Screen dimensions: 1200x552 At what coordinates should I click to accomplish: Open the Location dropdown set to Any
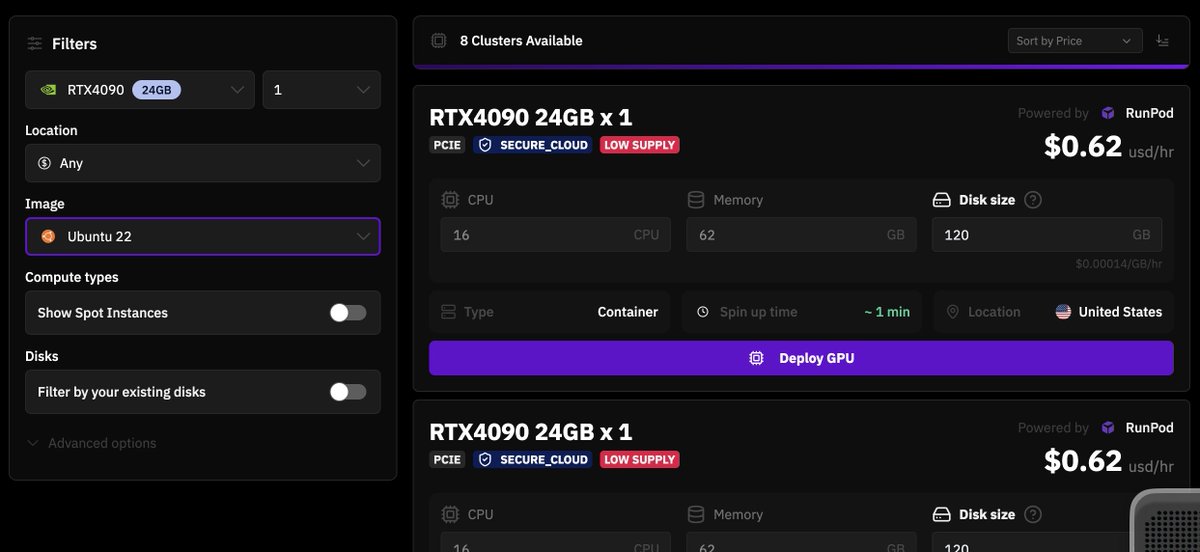tap(202, 163)
